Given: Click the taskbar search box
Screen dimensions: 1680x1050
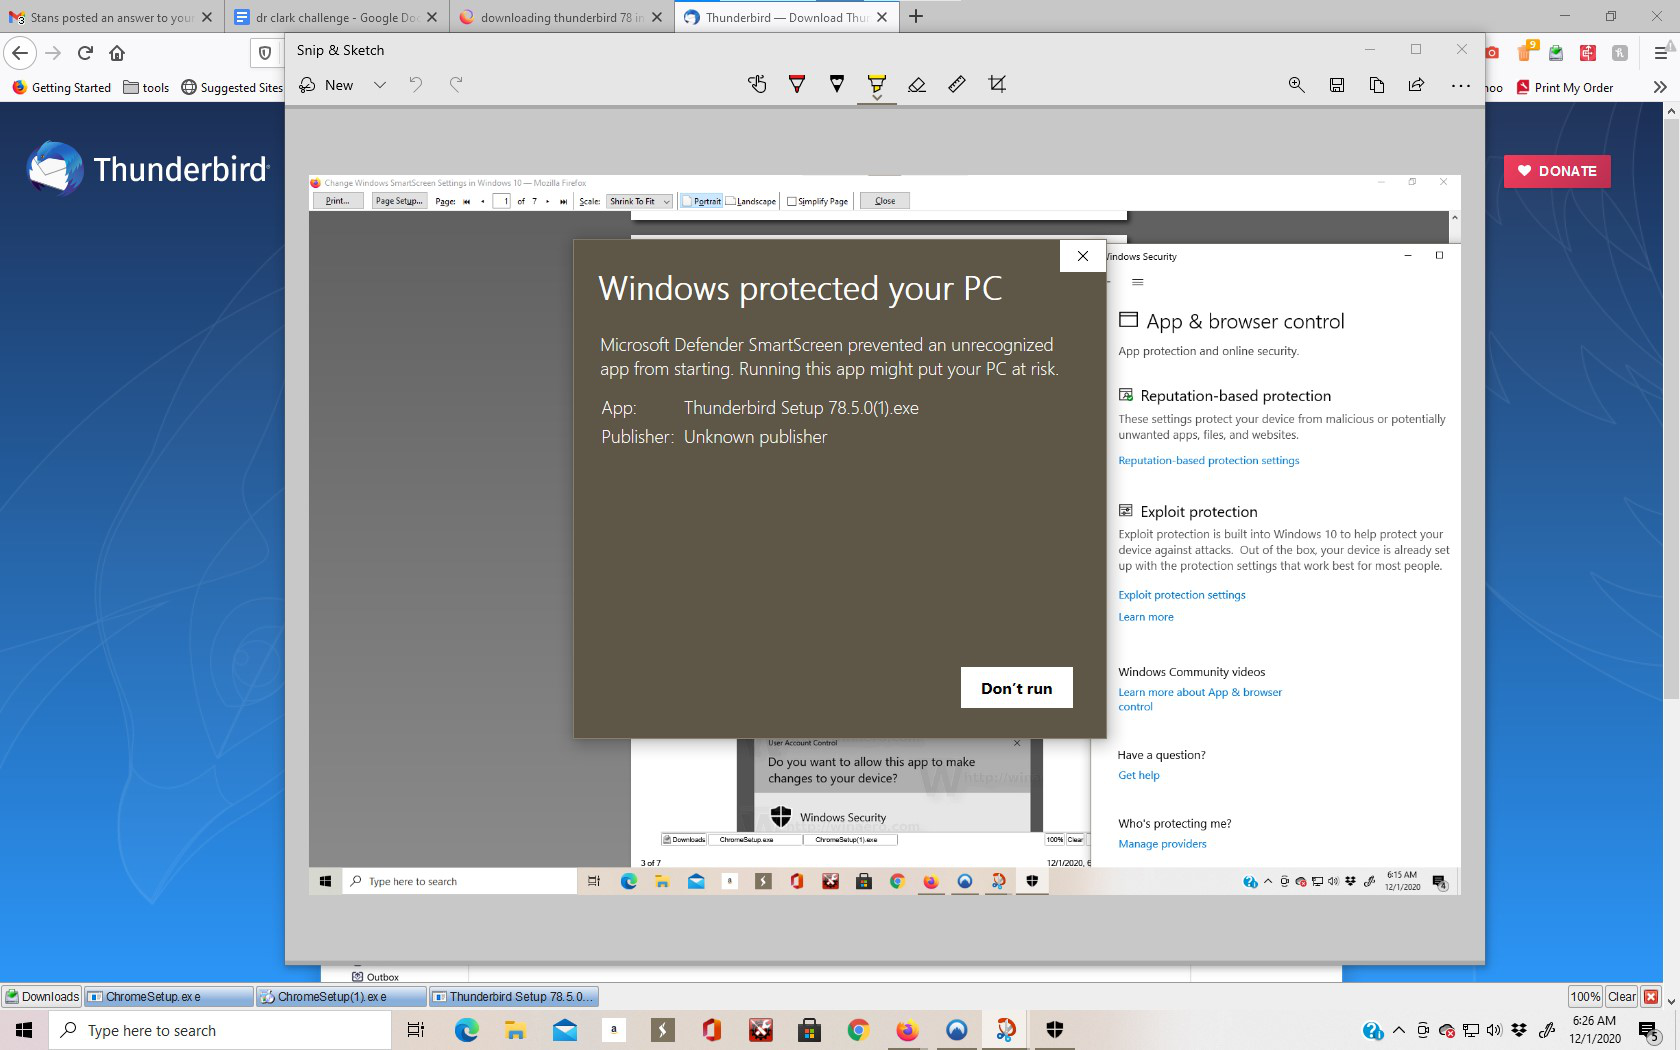Looking at the screenshot, I should pyautogui.click(x=220, y=1030).
